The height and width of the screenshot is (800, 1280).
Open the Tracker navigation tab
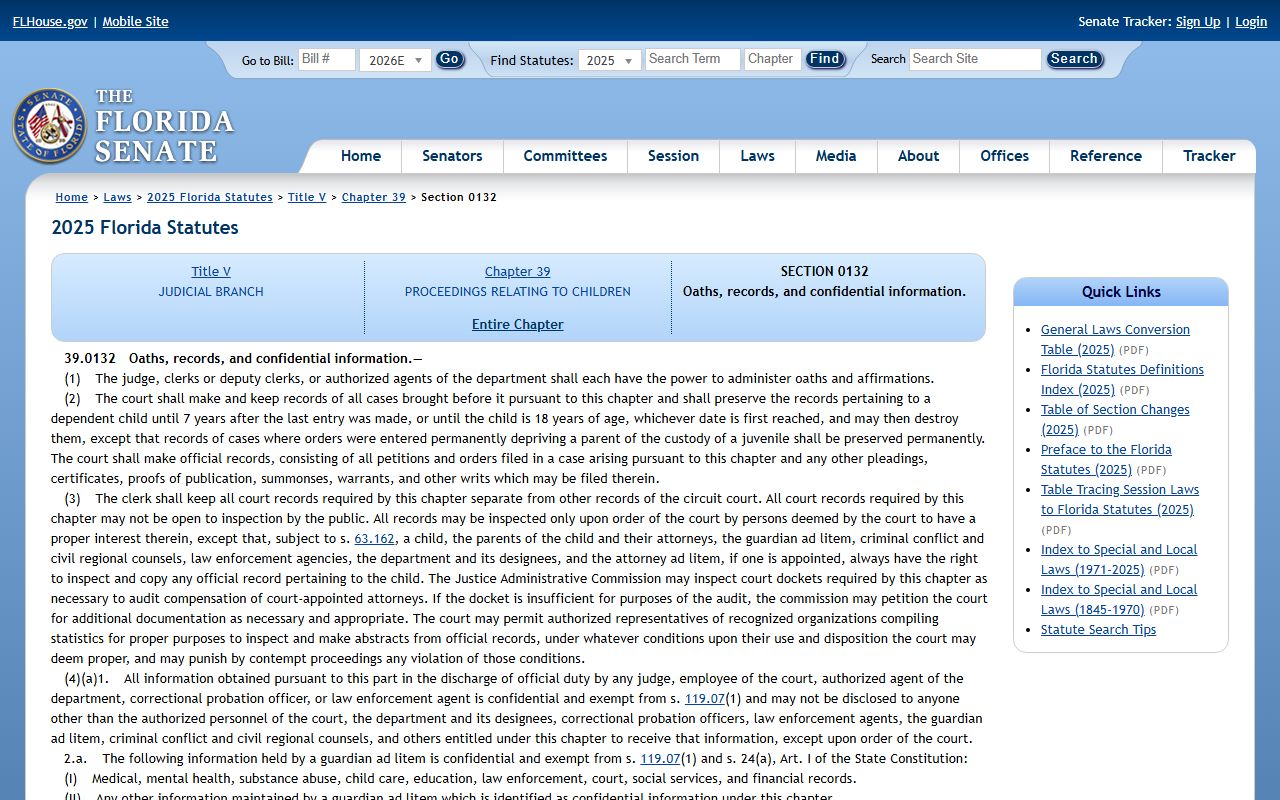click(1209, 156)
